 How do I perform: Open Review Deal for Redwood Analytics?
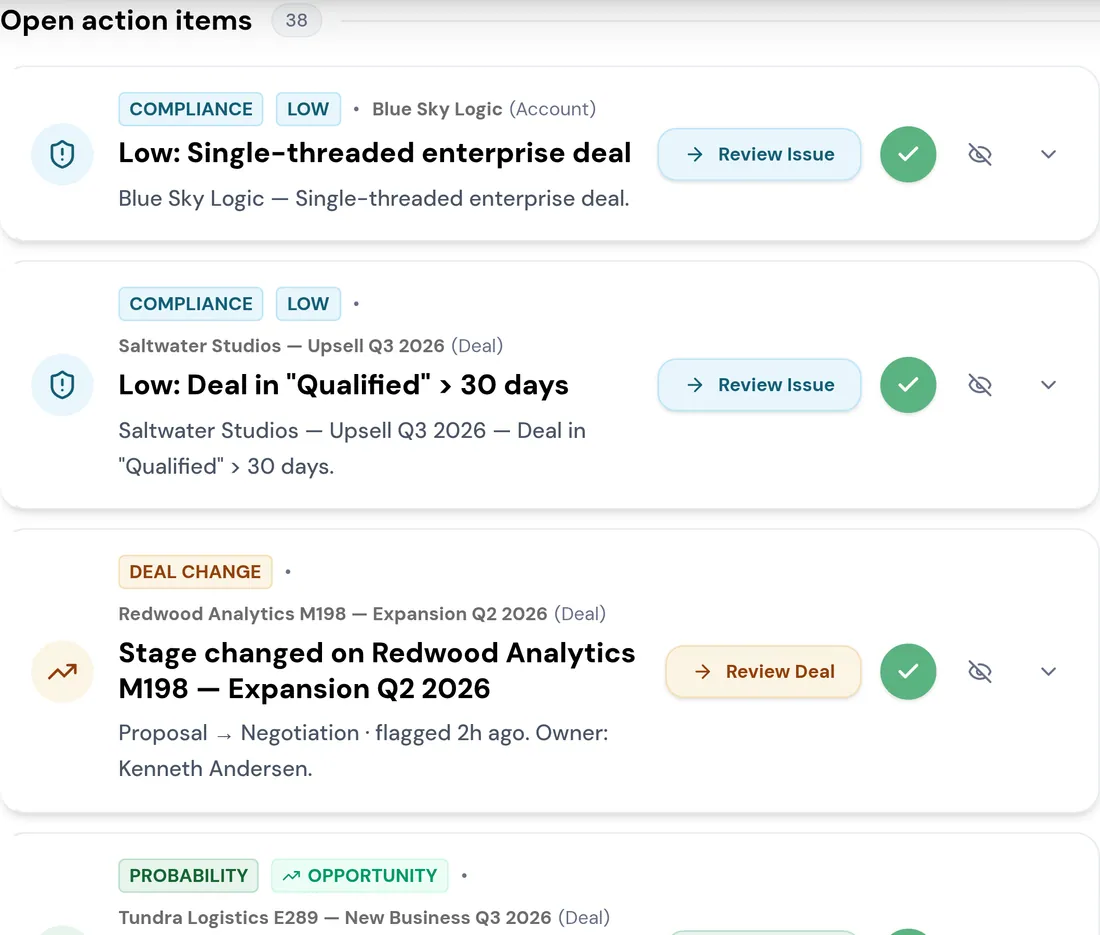click(x=763, y=672)
